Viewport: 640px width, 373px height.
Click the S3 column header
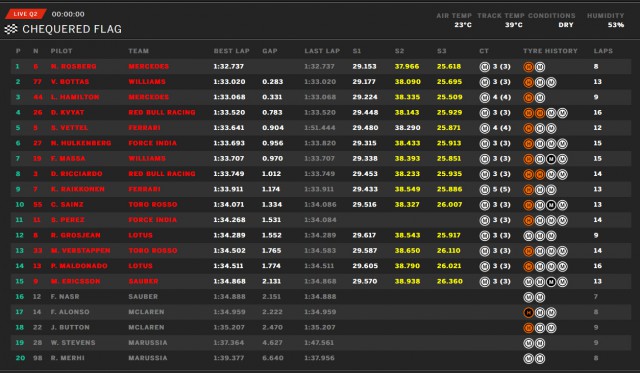pos(442,51)
